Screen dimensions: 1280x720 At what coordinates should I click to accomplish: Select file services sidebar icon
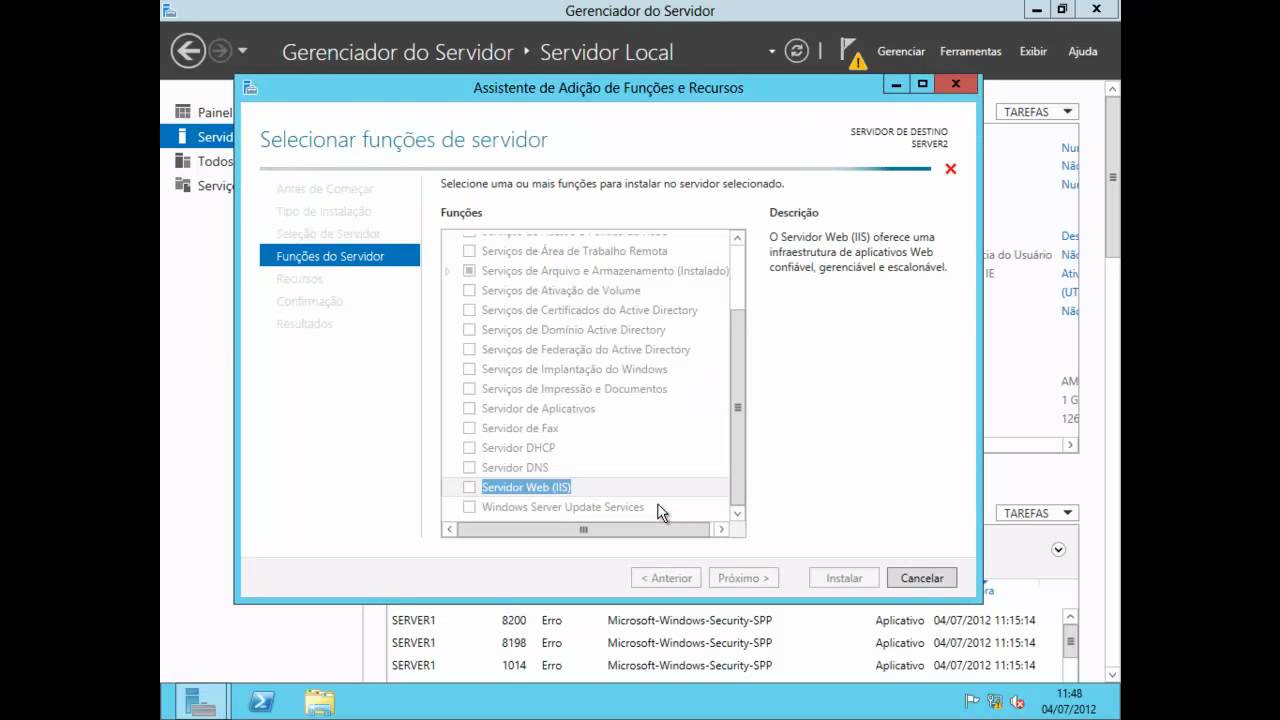pyautogui.click(x=182, y=185)
